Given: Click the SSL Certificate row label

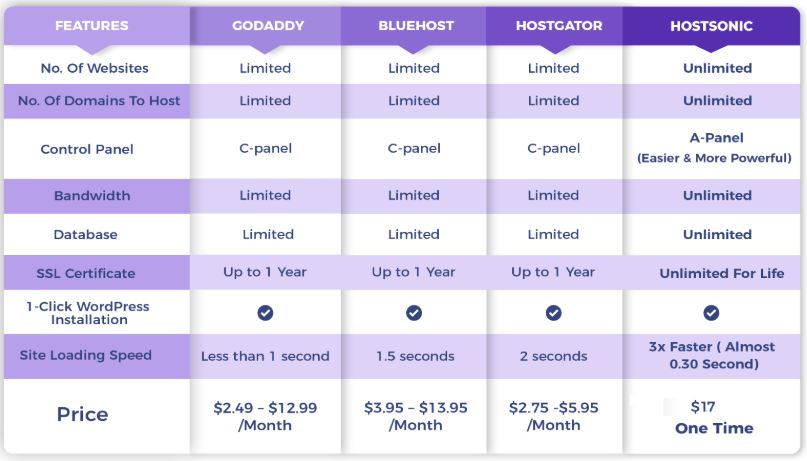Looking at the screenshot, I should tap(86, 273).
